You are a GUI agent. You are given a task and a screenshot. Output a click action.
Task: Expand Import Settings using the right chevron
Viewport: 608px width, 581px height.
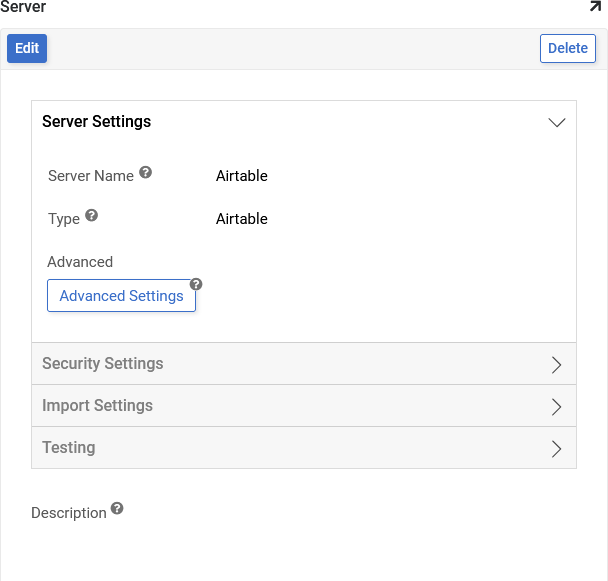pos(557,407)
